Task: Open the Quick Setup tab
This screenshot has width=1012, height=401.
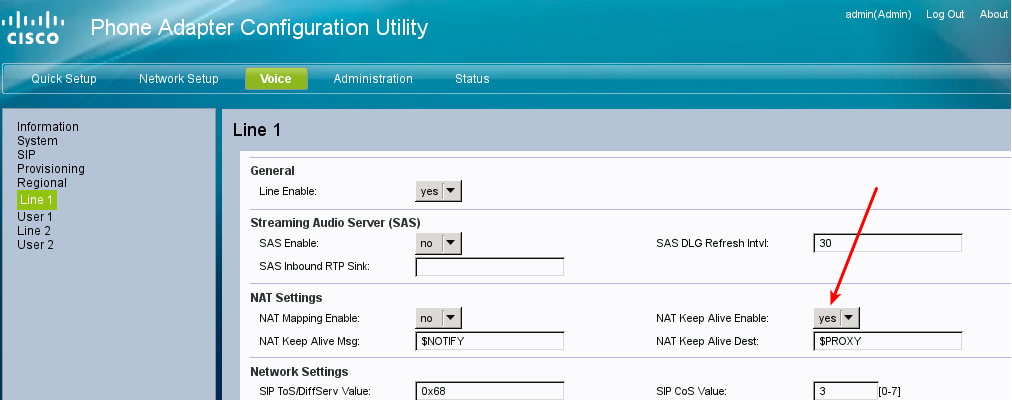Action: 64,79
